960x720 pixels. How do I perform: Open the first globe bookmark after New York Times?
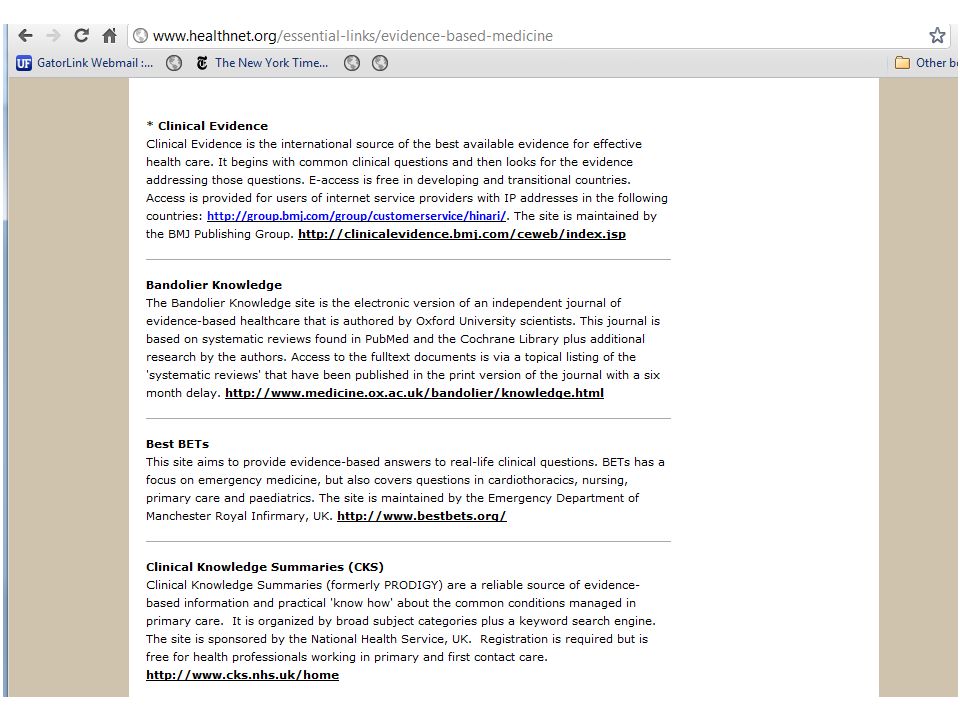point(351,63)
